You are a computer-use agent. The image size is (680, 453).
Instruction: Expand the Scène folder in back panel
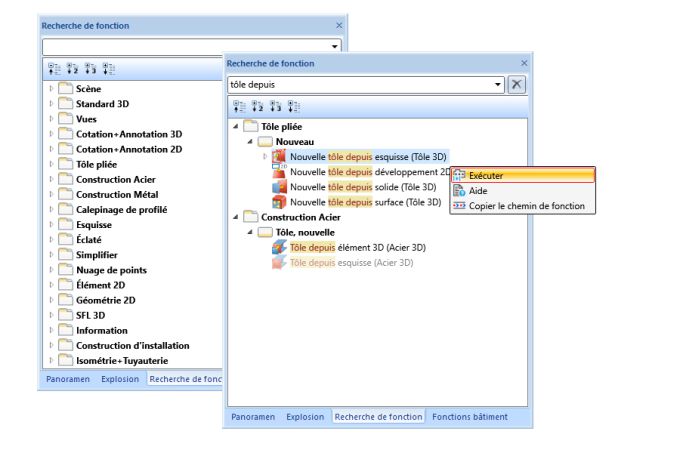(51, 89)
